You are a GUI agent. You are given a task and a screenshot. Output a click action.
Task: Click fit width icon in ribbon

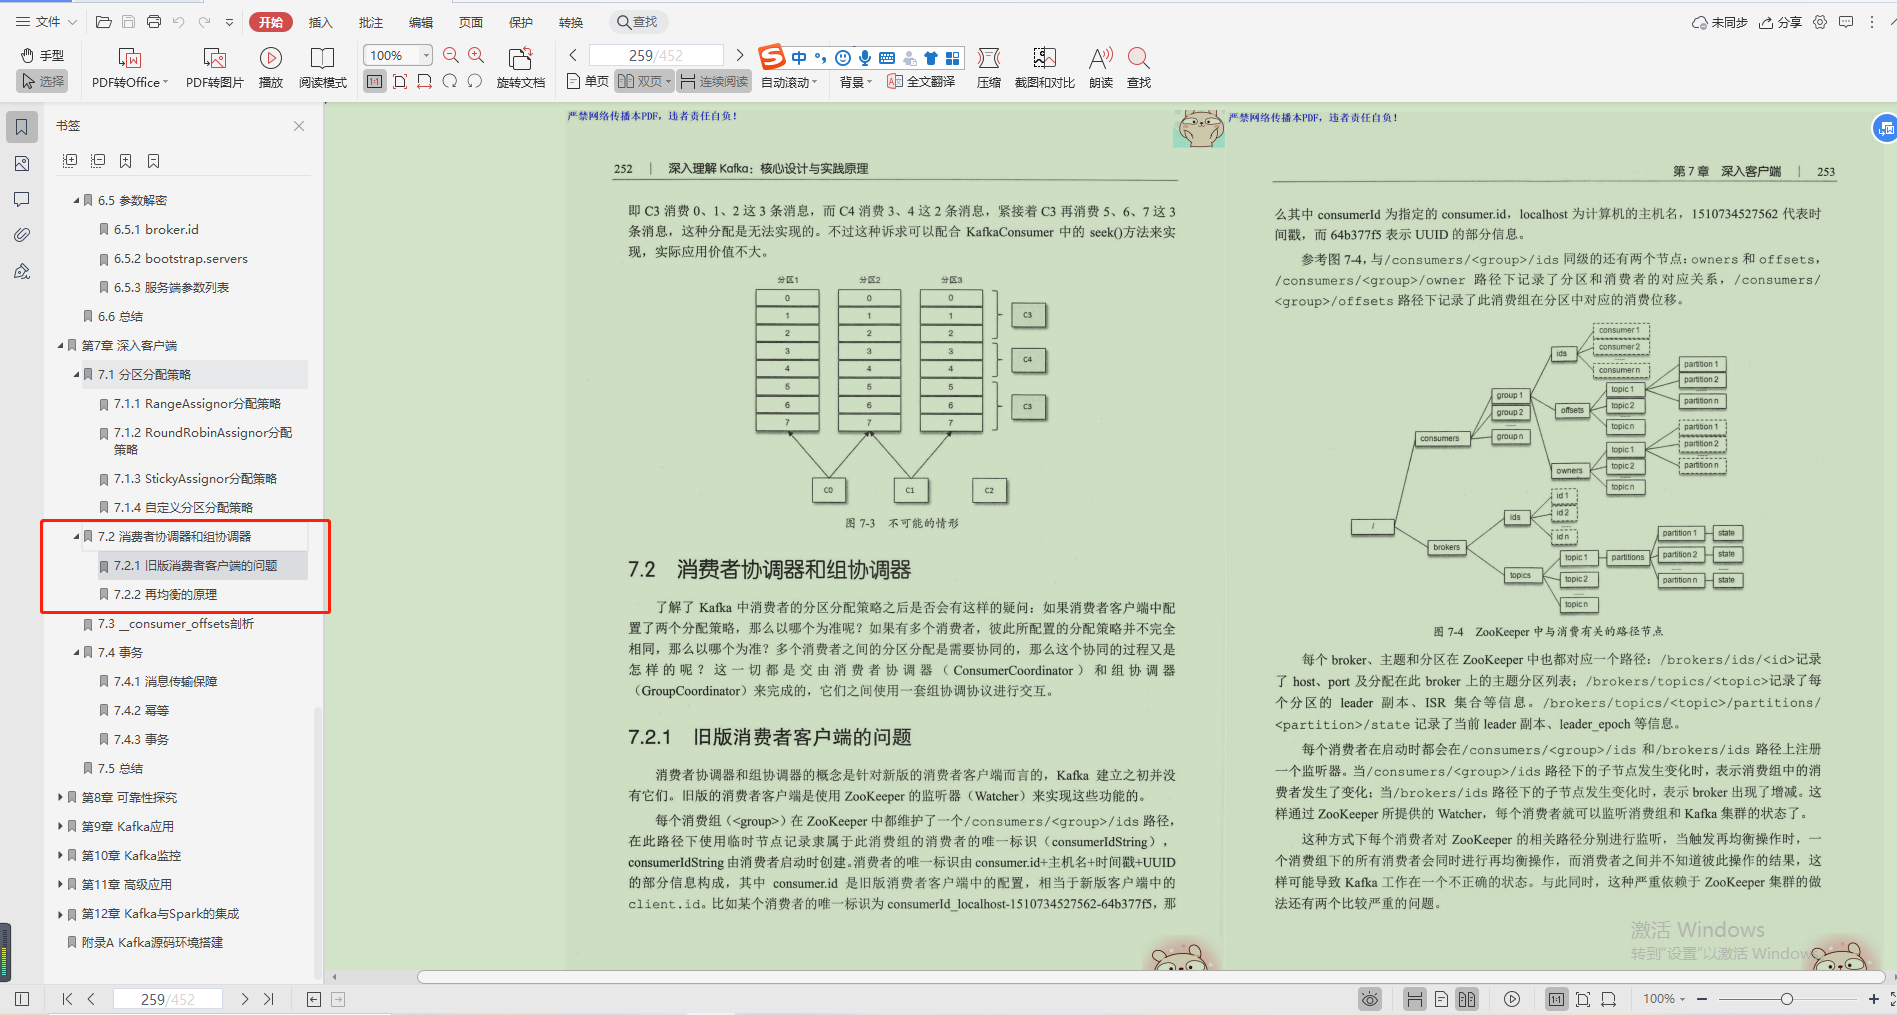point(425,81)
